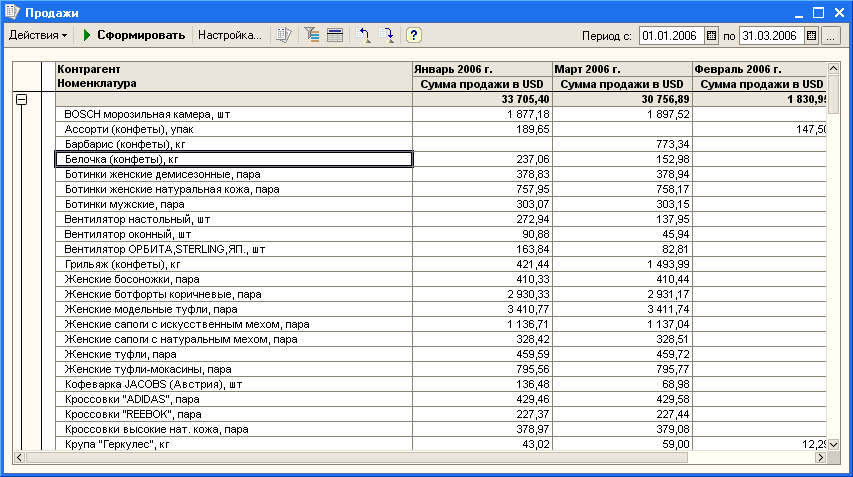
Task: Select row Вентилятор ОРБИТА,STERLING,ЯП., шт
Action: point(234,249)
